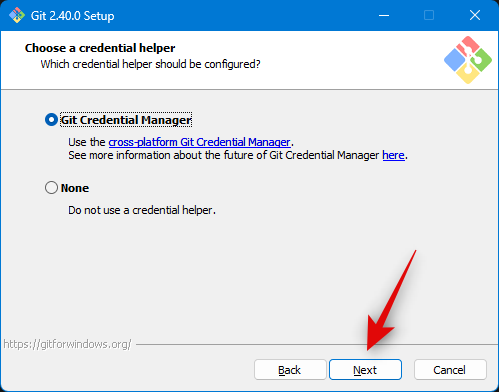This screenshot has width=499, height=392.
Task: Cancel the Git setup
Action: 450,370
